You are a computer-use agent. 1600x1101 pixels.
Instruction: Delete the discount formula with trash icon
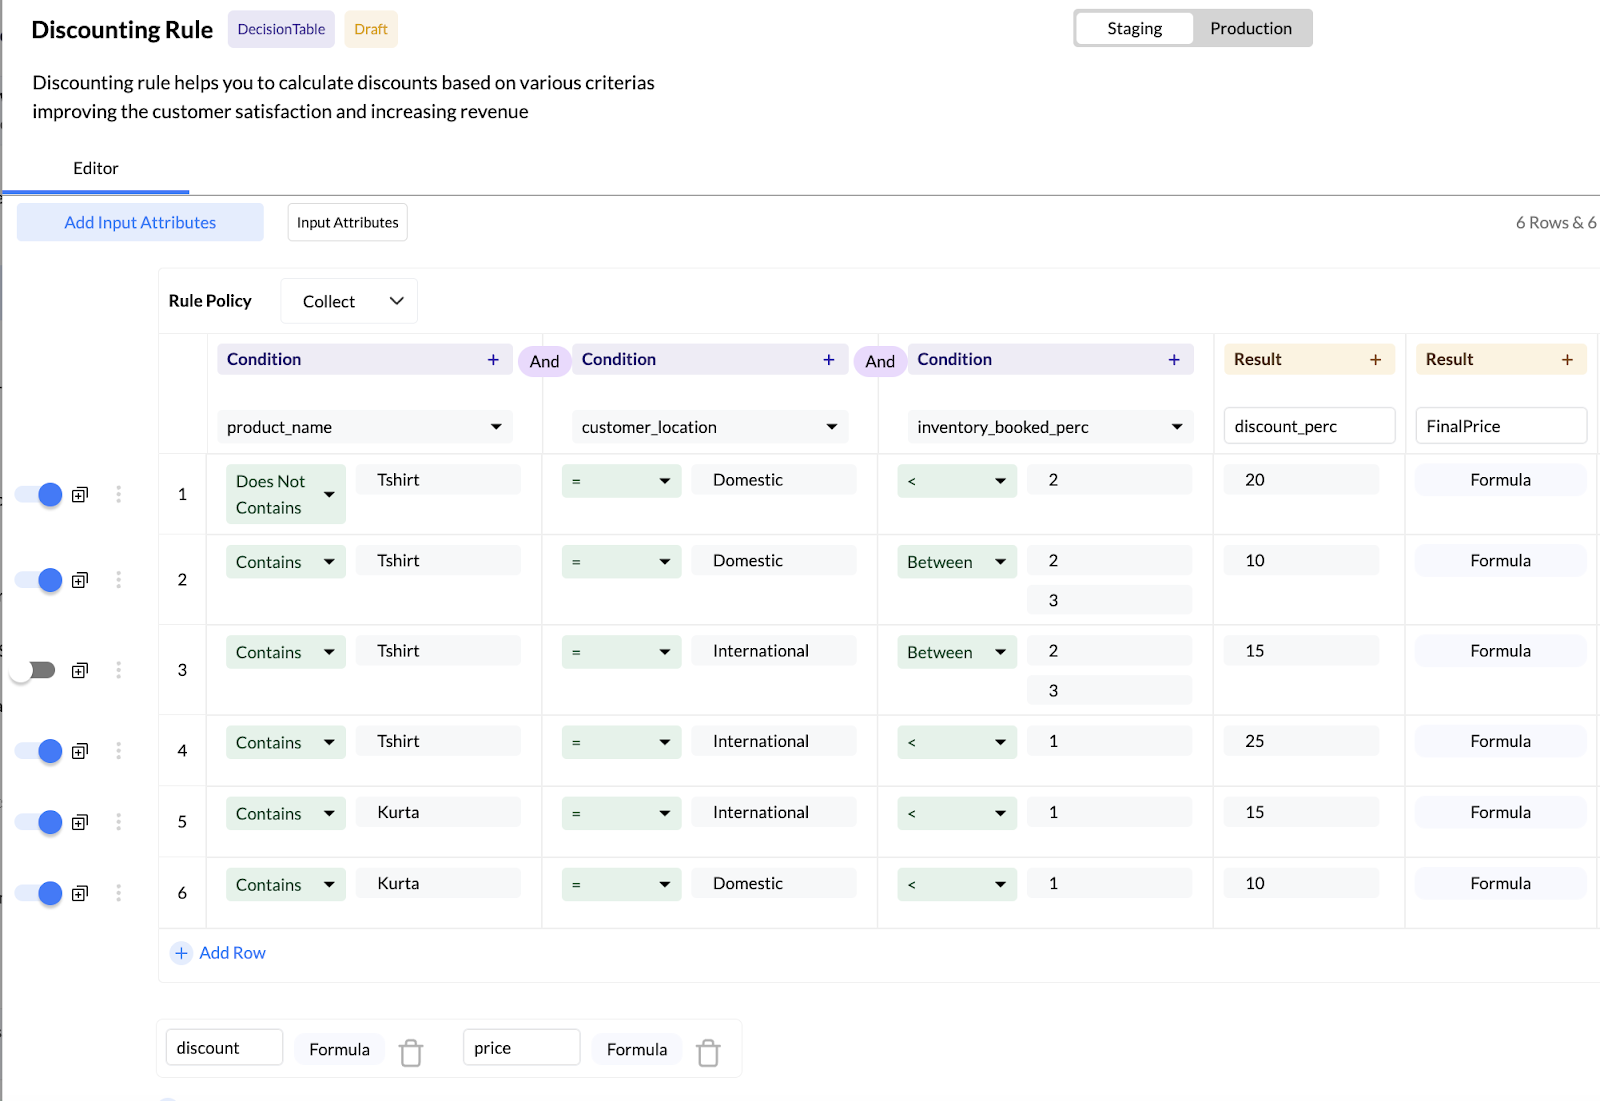point(411,1052)
